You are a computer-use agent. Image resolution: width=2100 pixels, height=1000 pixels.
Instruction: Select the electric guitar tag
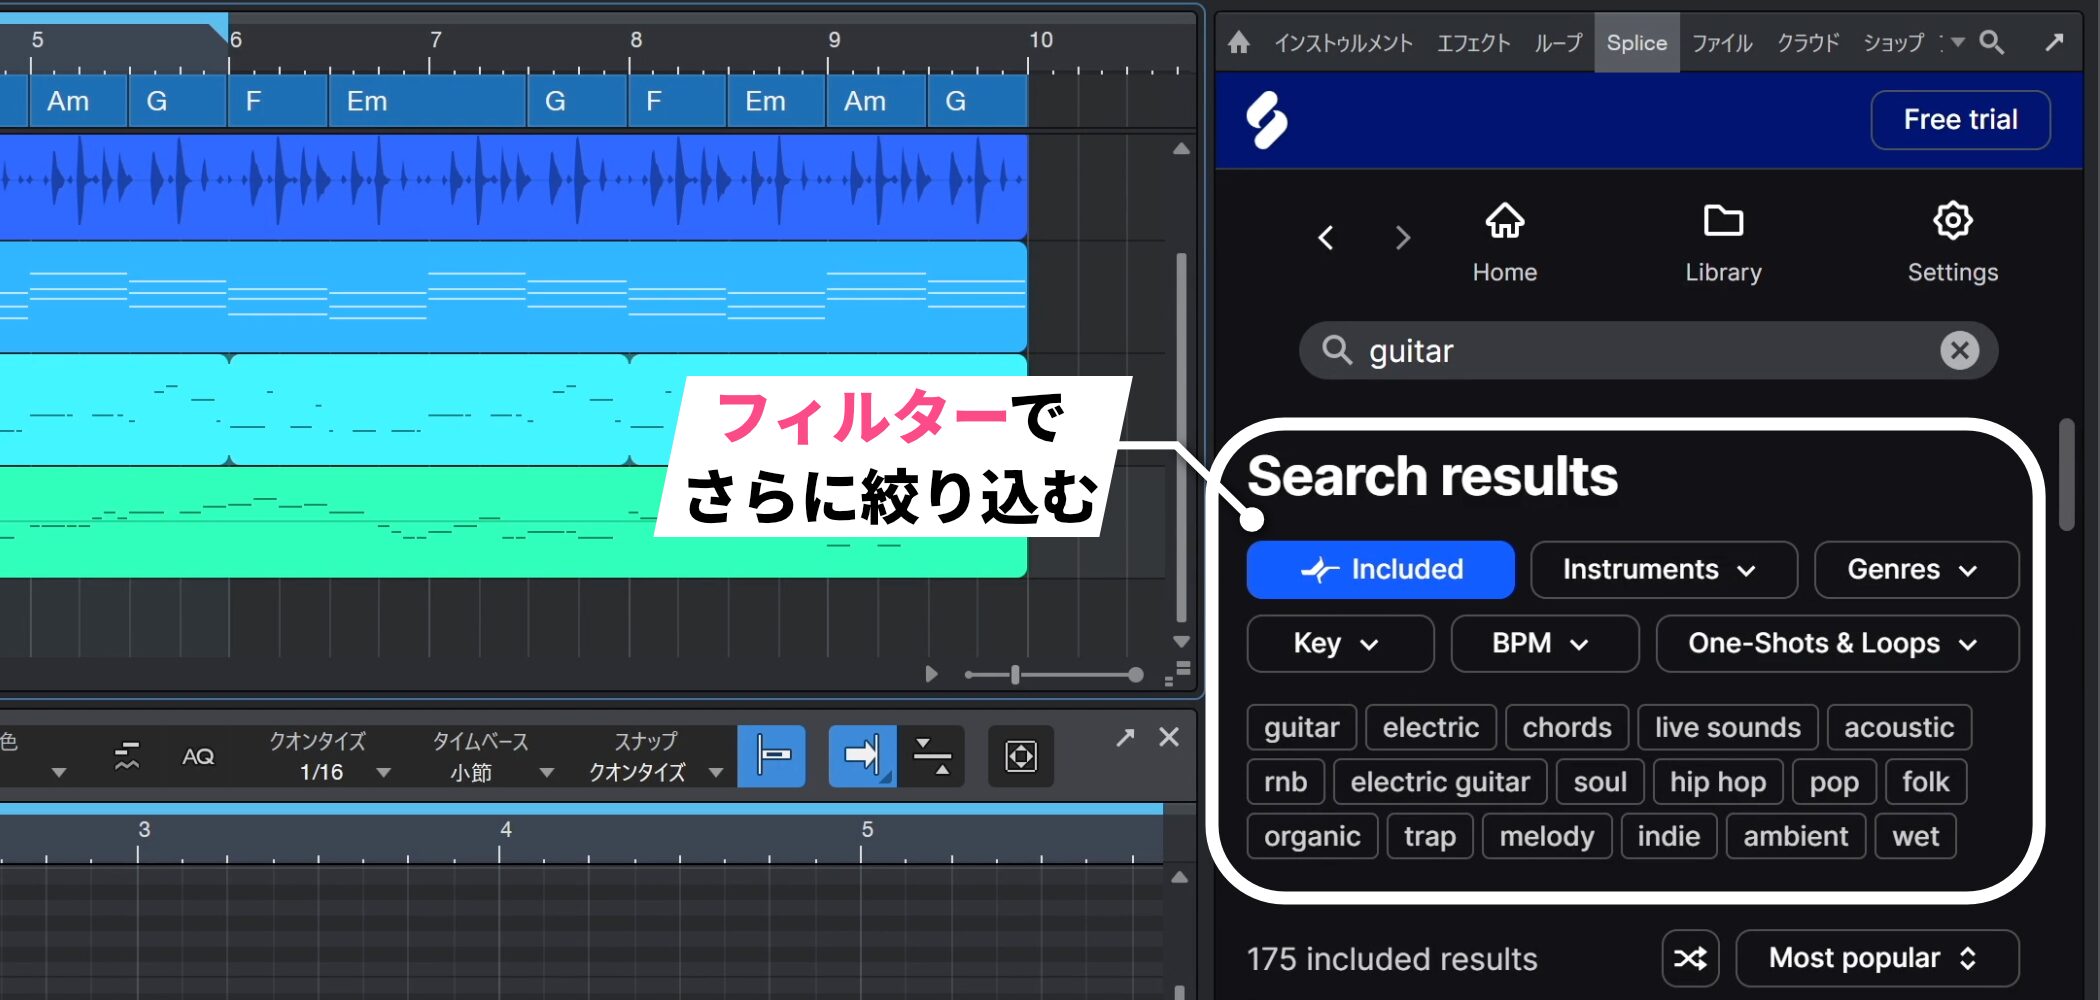coord(1440,782)
